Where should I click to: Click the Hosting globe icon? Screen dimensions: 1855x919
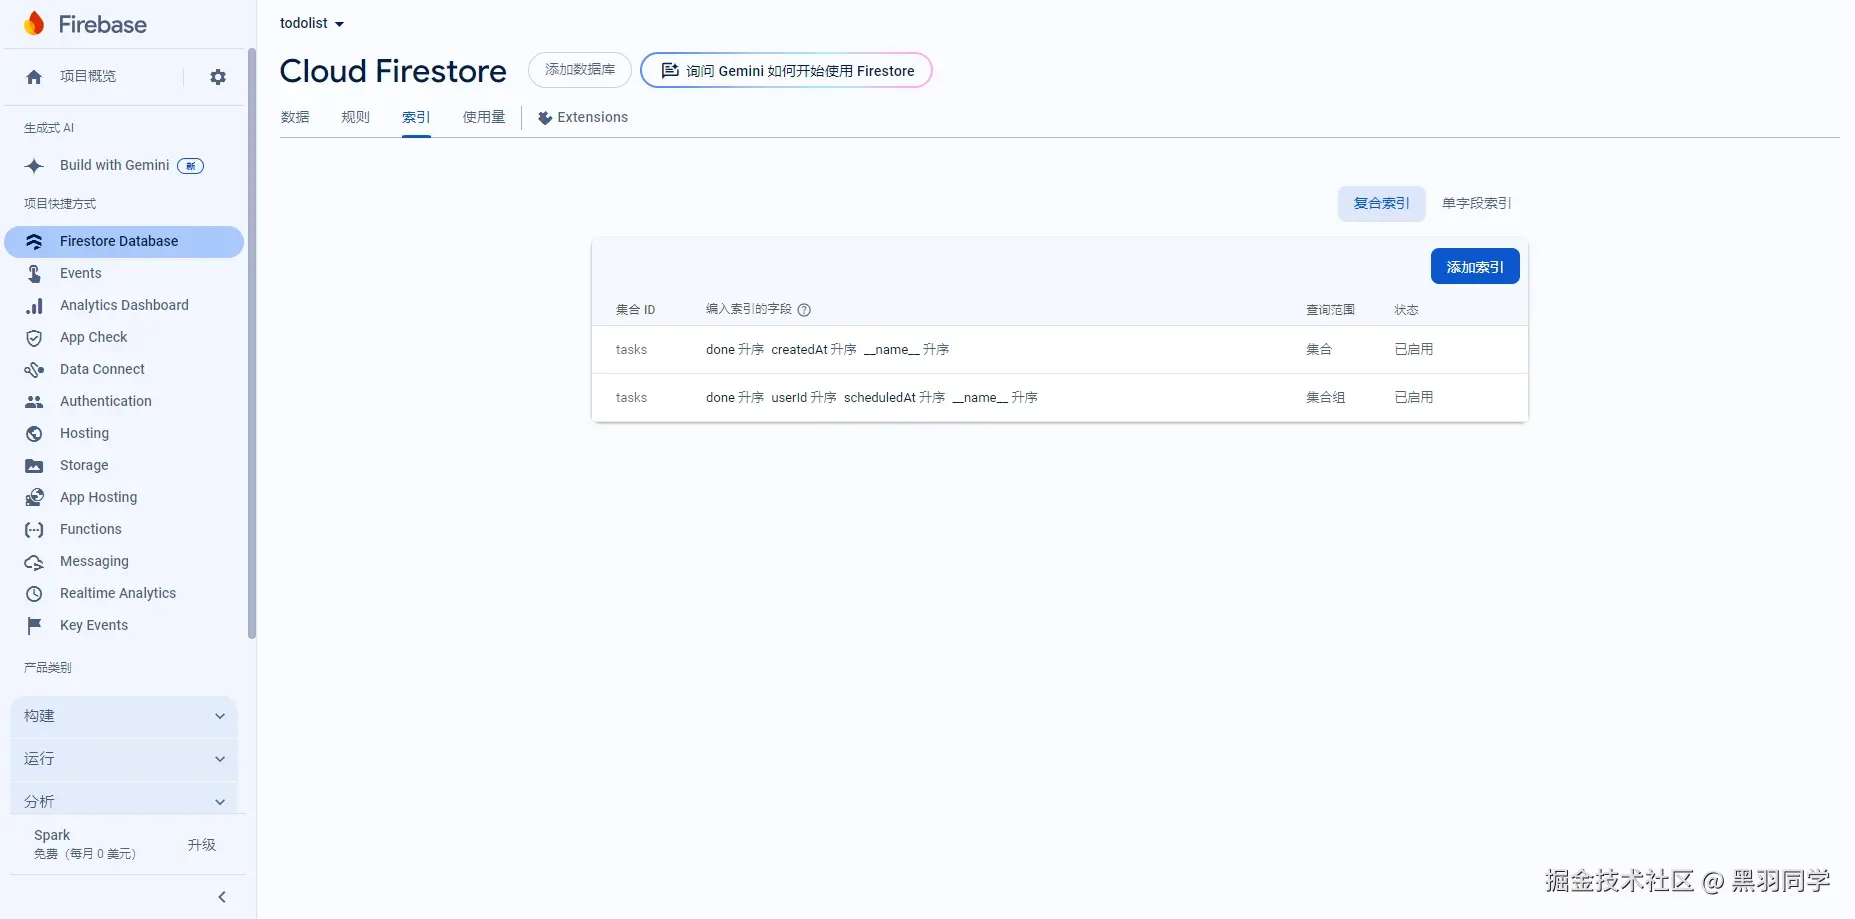34,434
